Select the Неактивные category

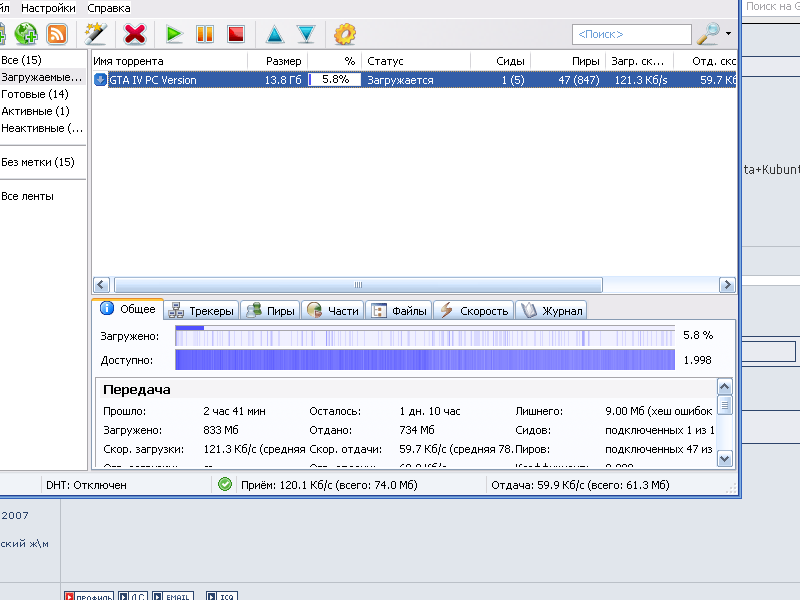[42, 128]
